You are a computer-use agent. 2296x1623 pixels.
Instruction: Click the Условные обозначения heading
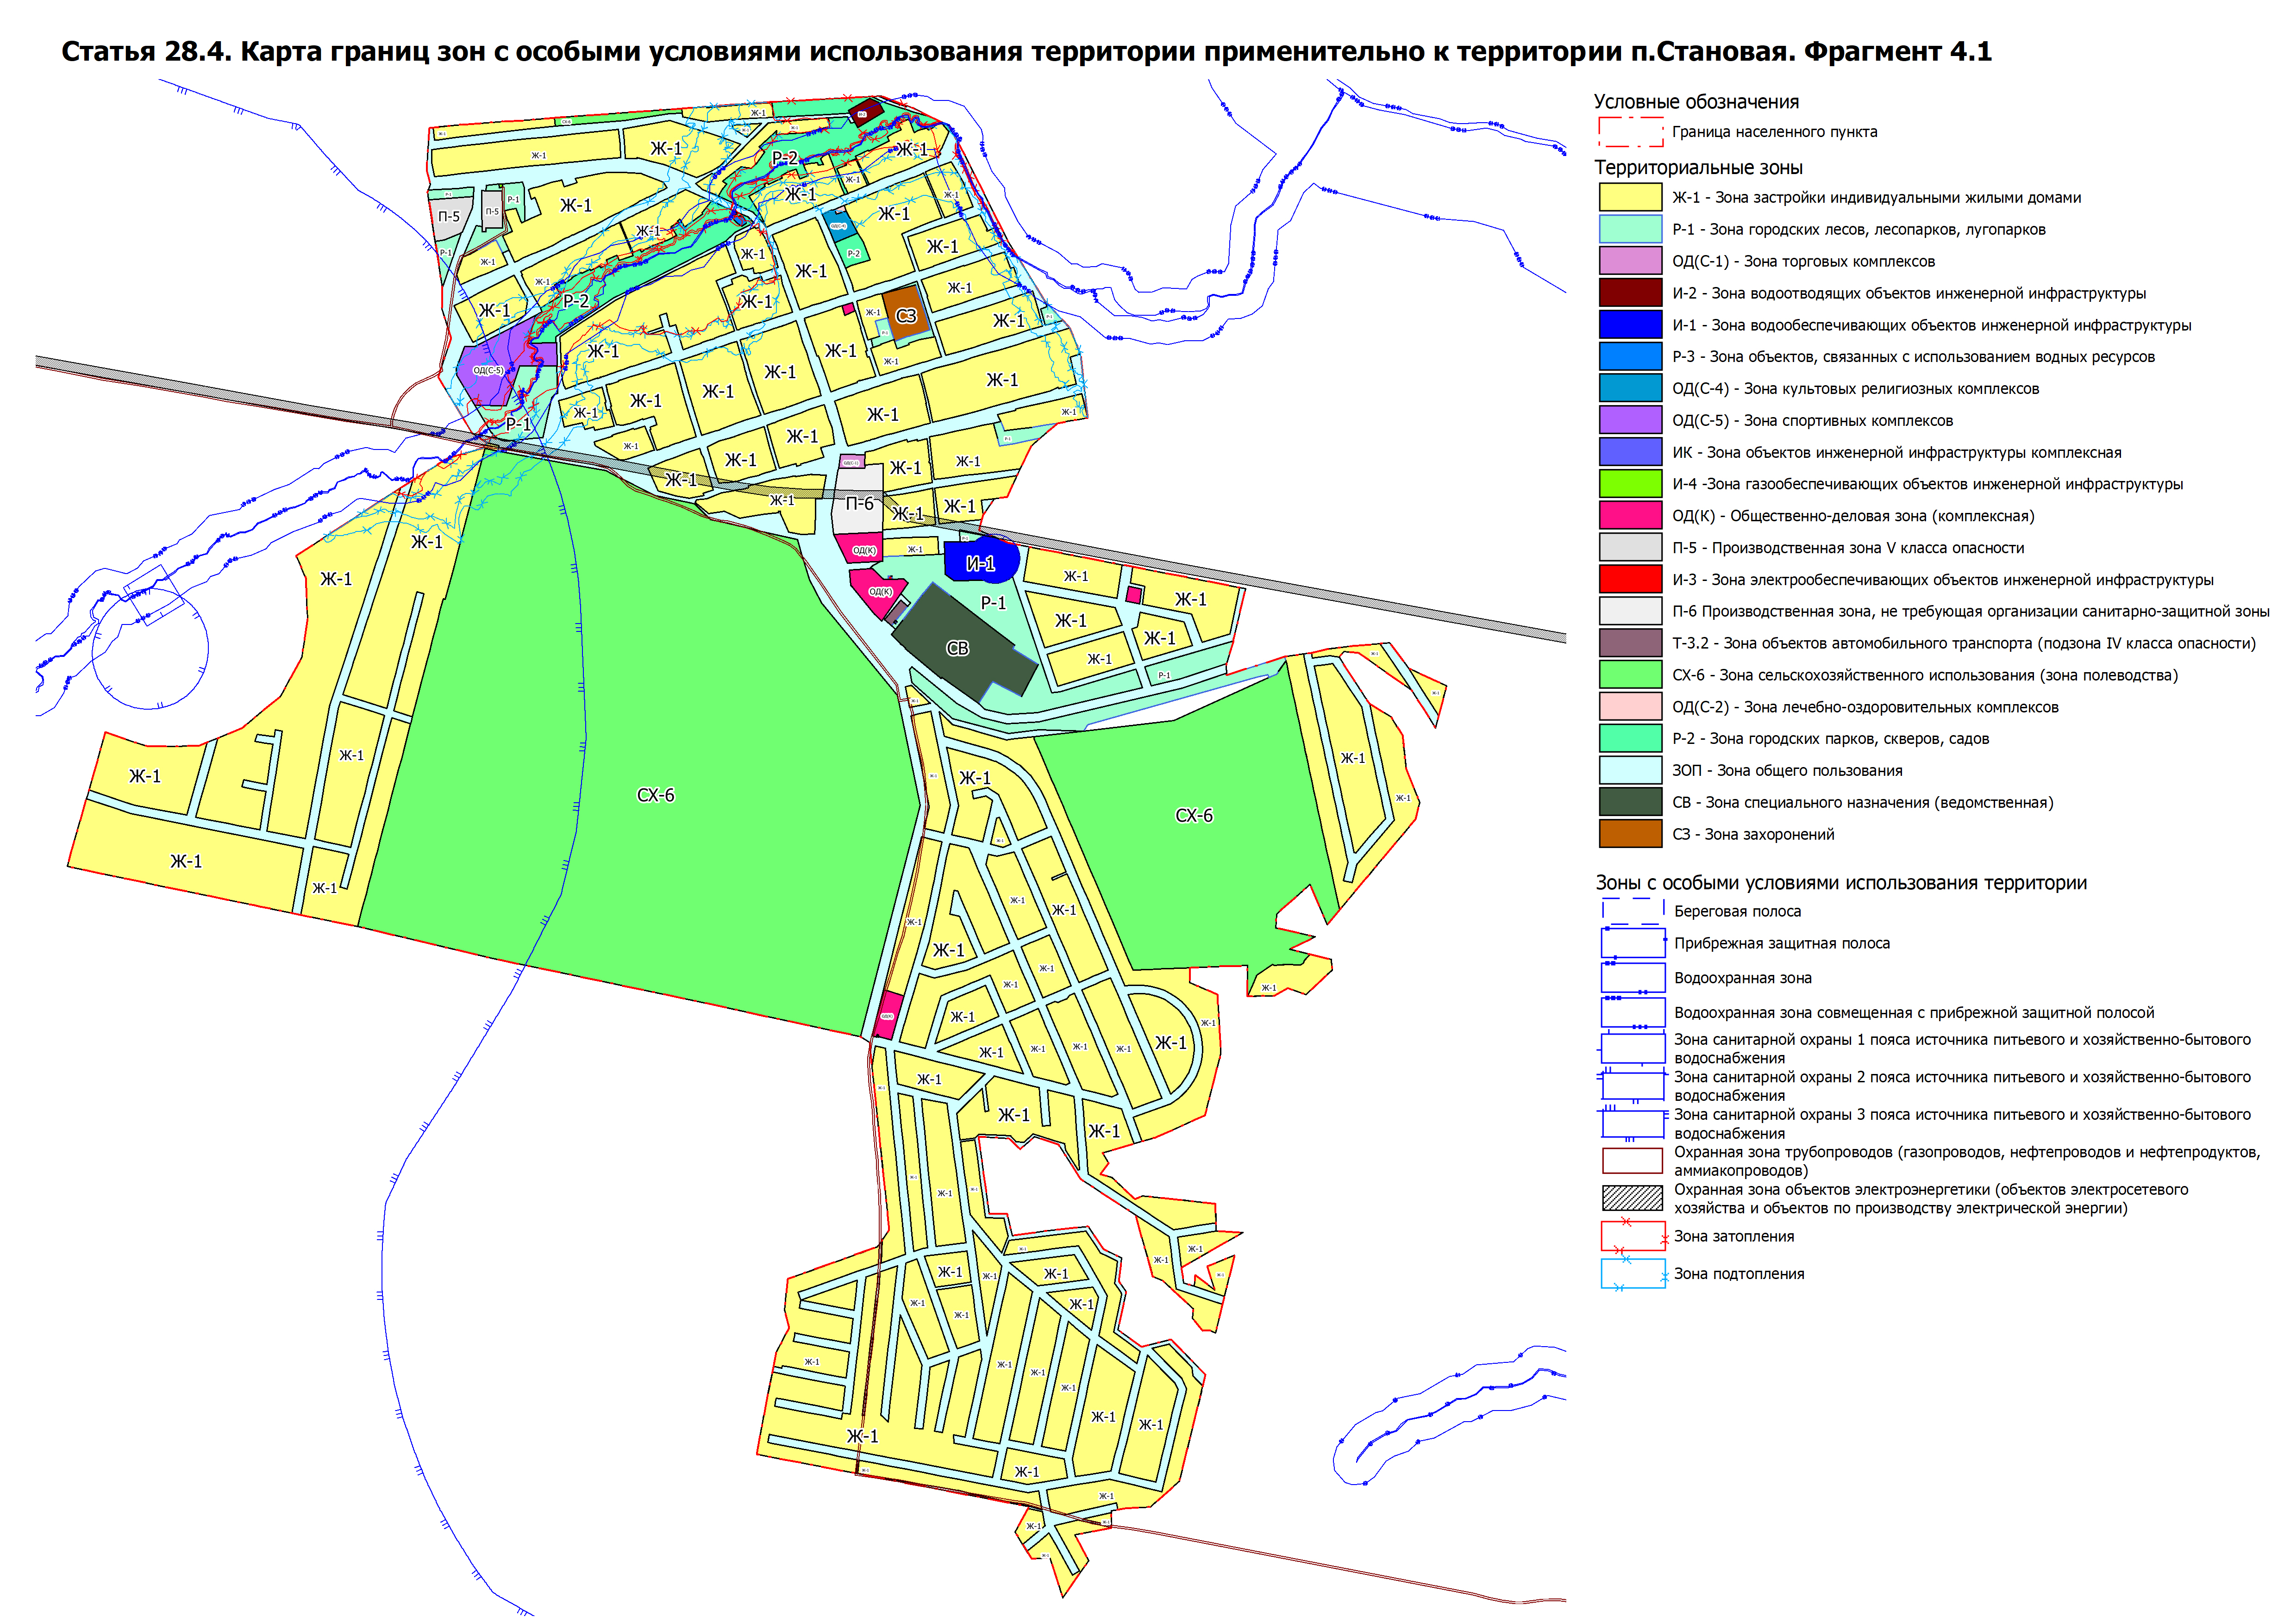[1696, 102]
